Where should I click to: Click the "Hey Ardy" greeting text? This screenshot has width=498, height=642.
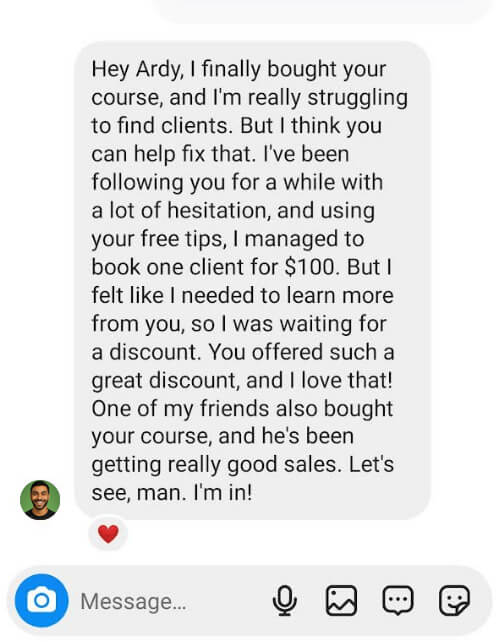coord(138,70)
